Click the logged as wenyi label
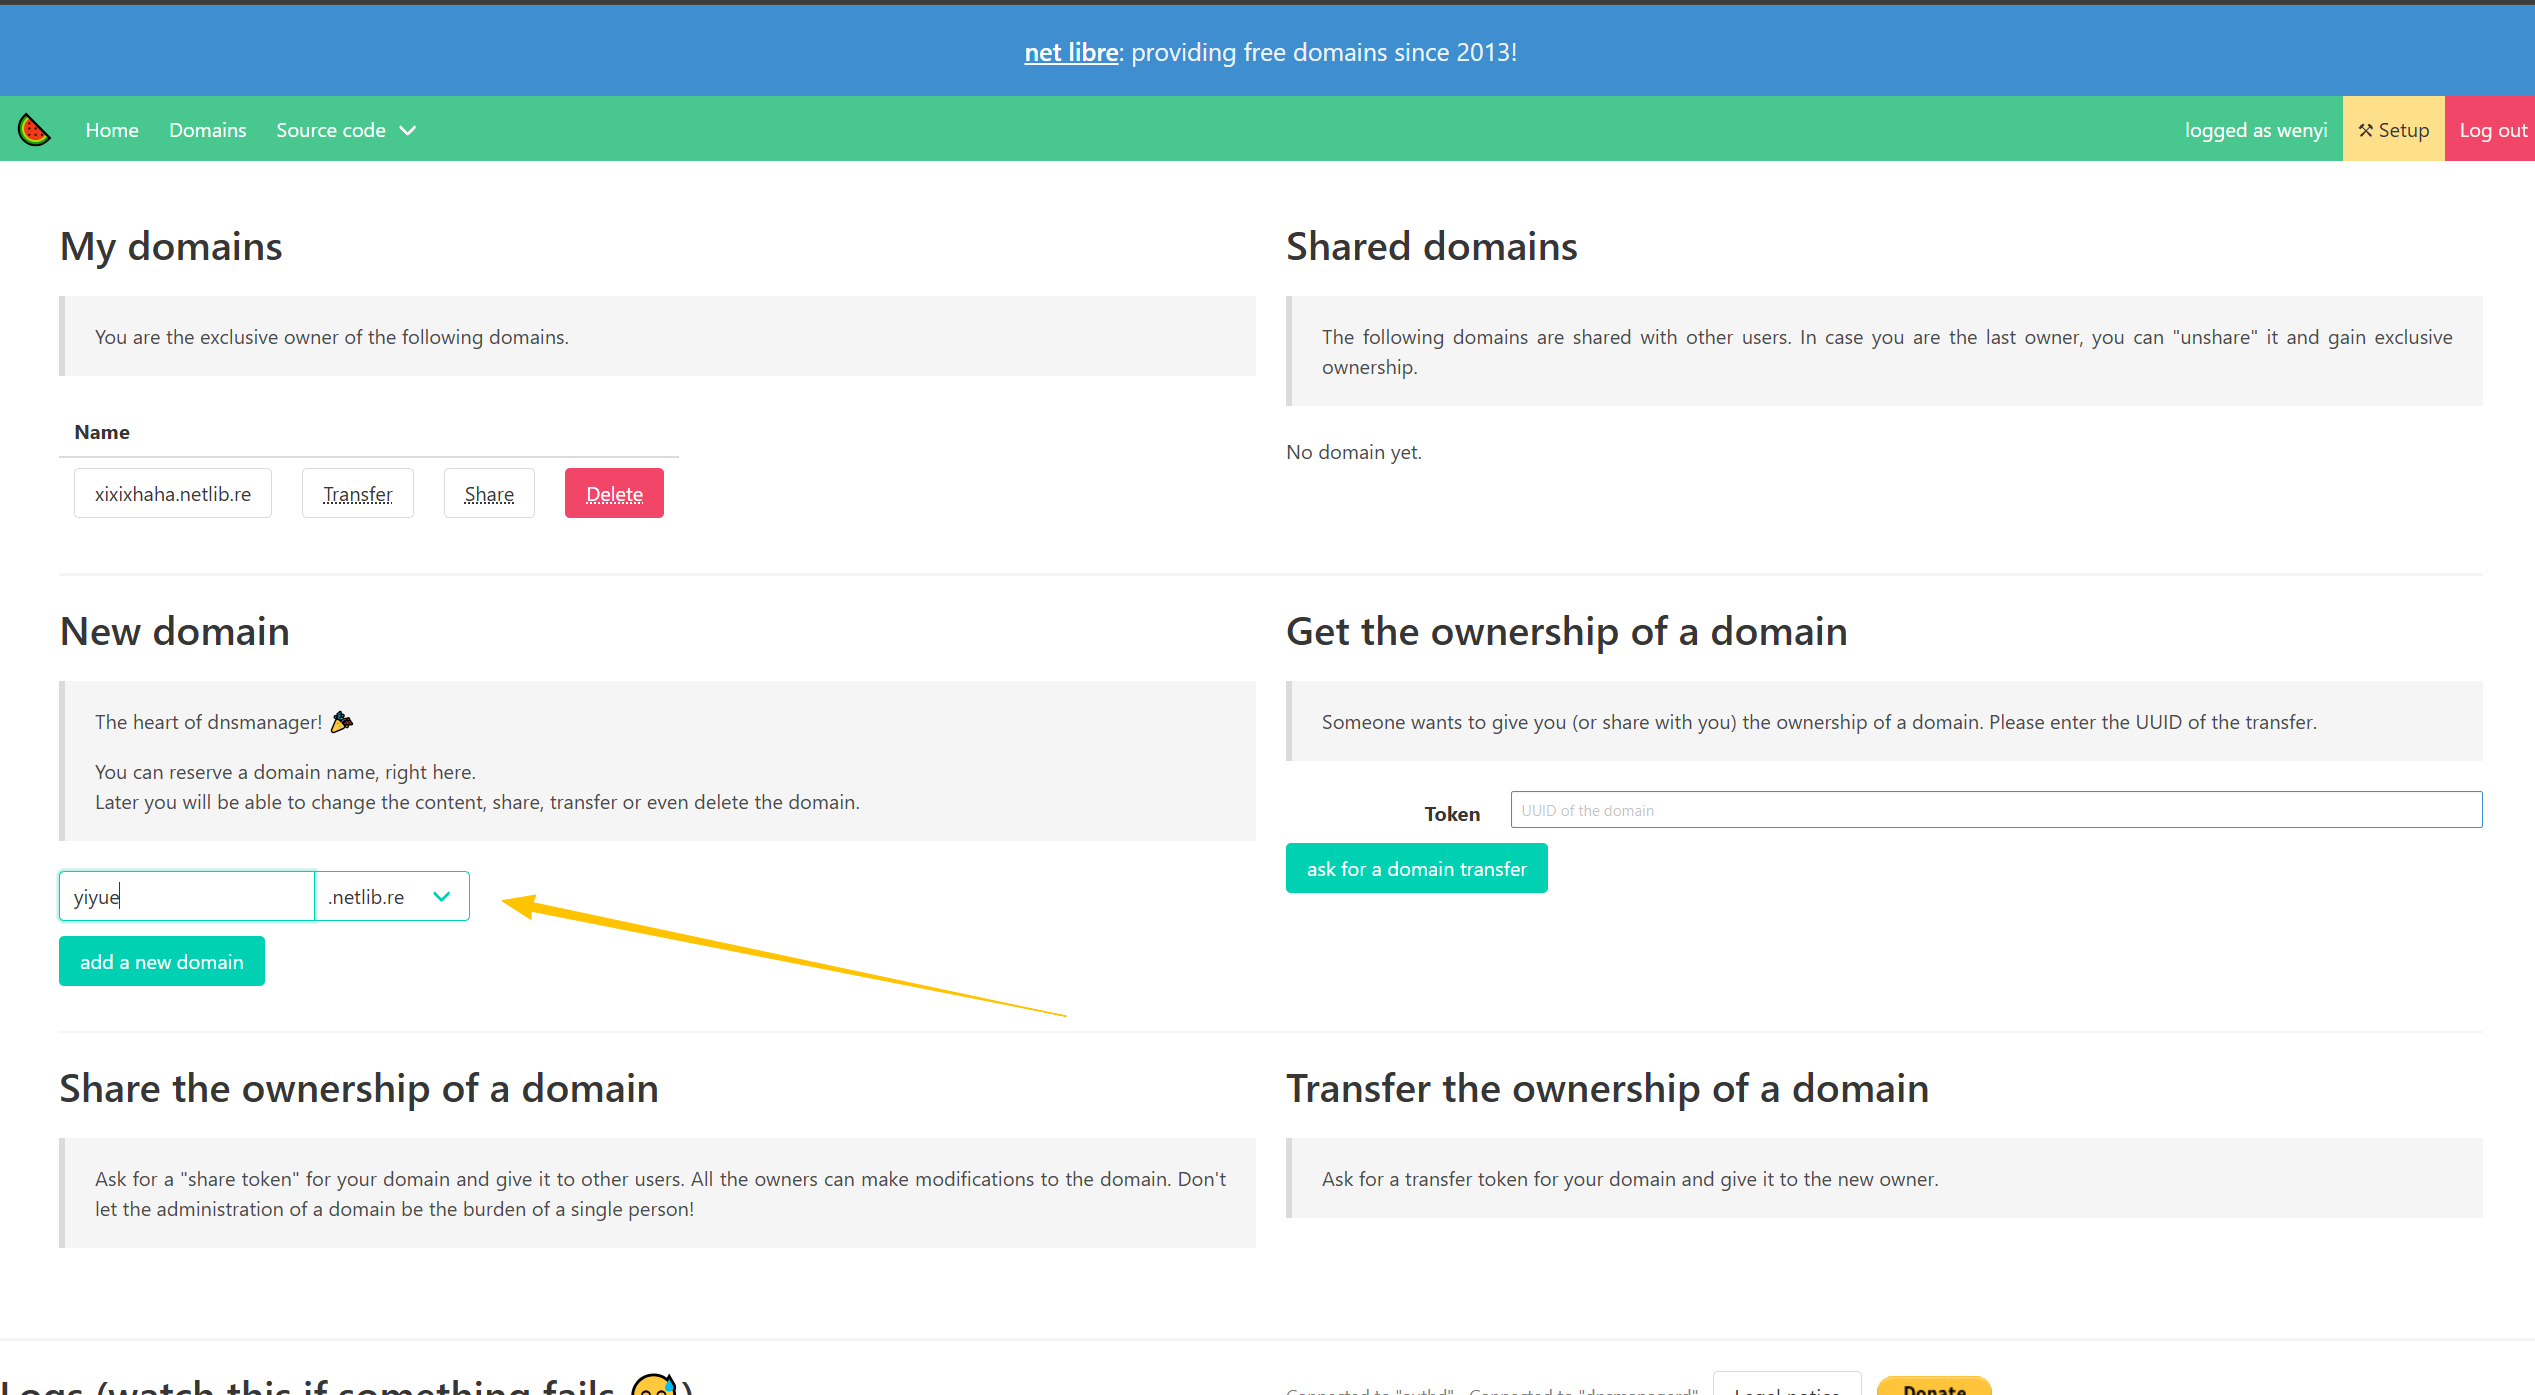 pyautogui.click(x=2255, y=130)
